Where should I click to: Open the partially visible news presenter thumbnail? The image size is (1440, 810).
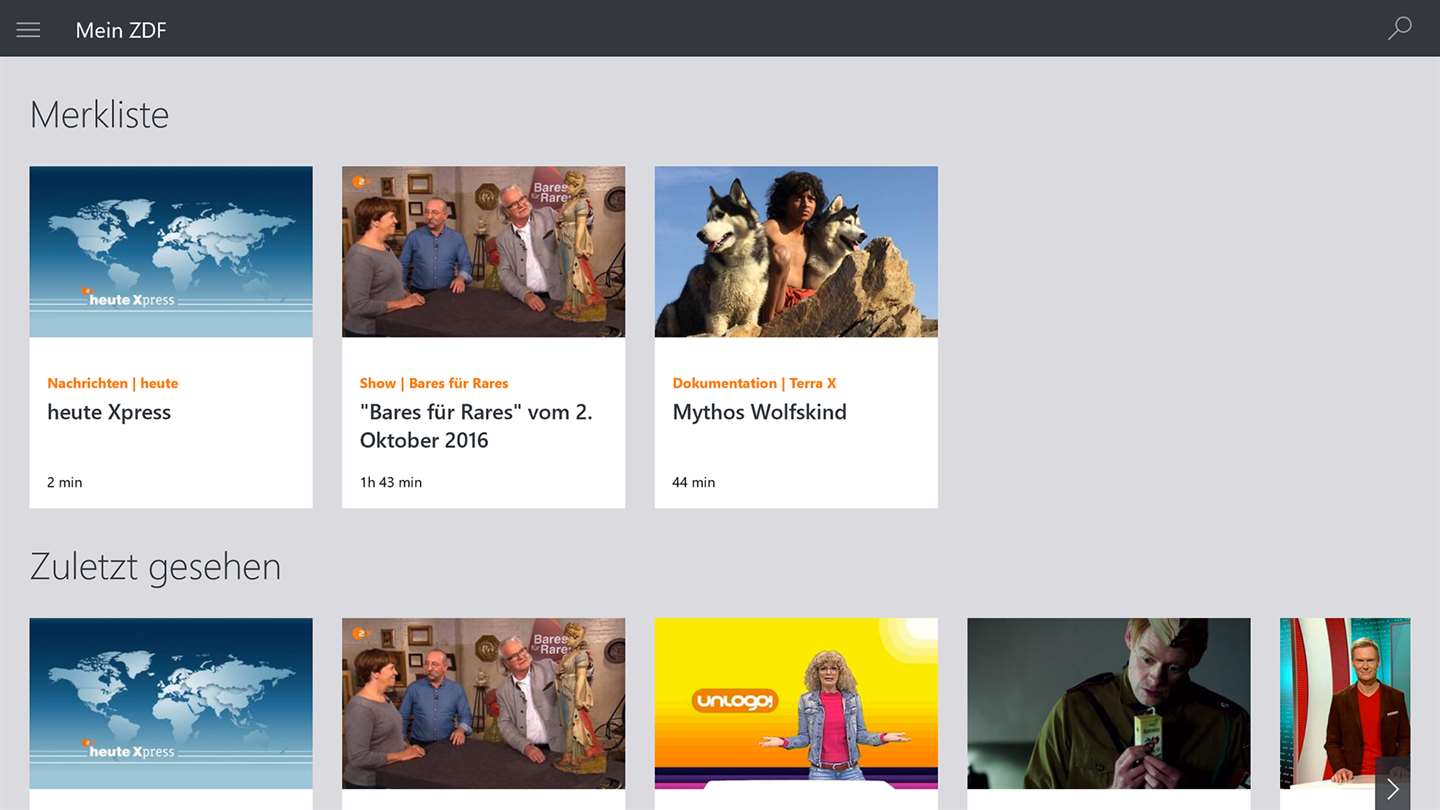coord(1345,704)
